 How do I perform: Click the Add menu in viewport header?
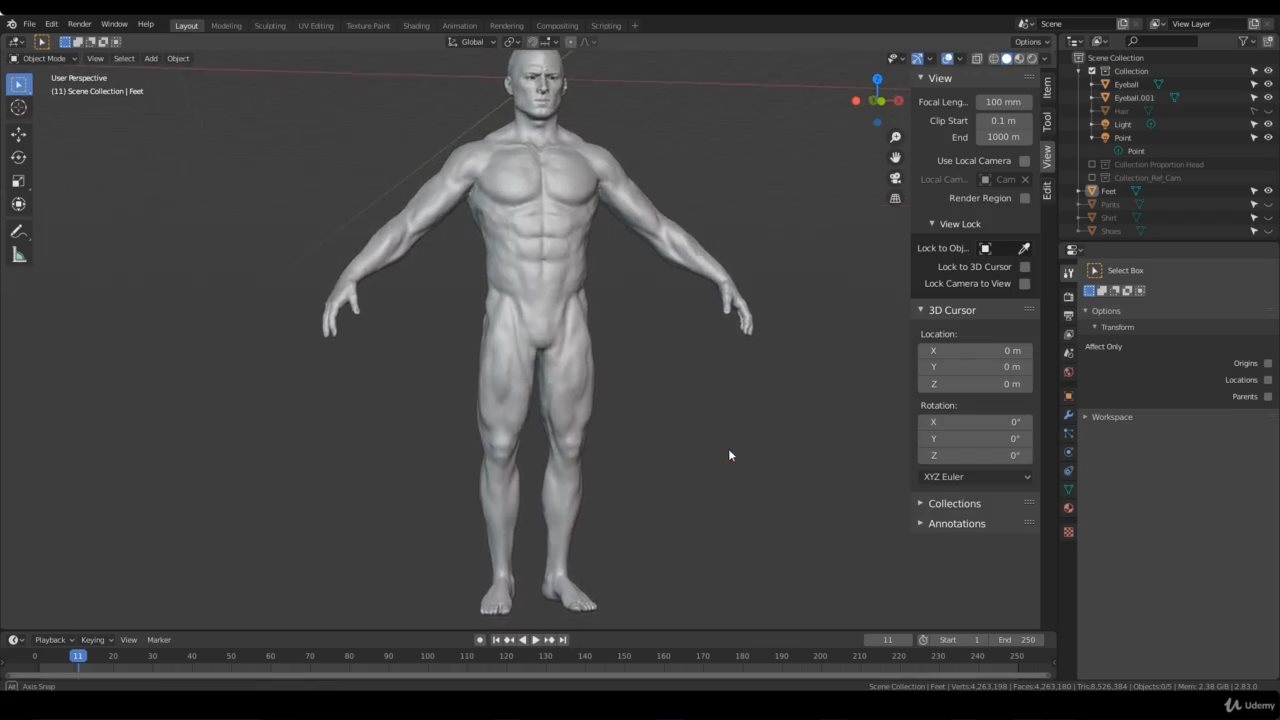pos(151,59)
